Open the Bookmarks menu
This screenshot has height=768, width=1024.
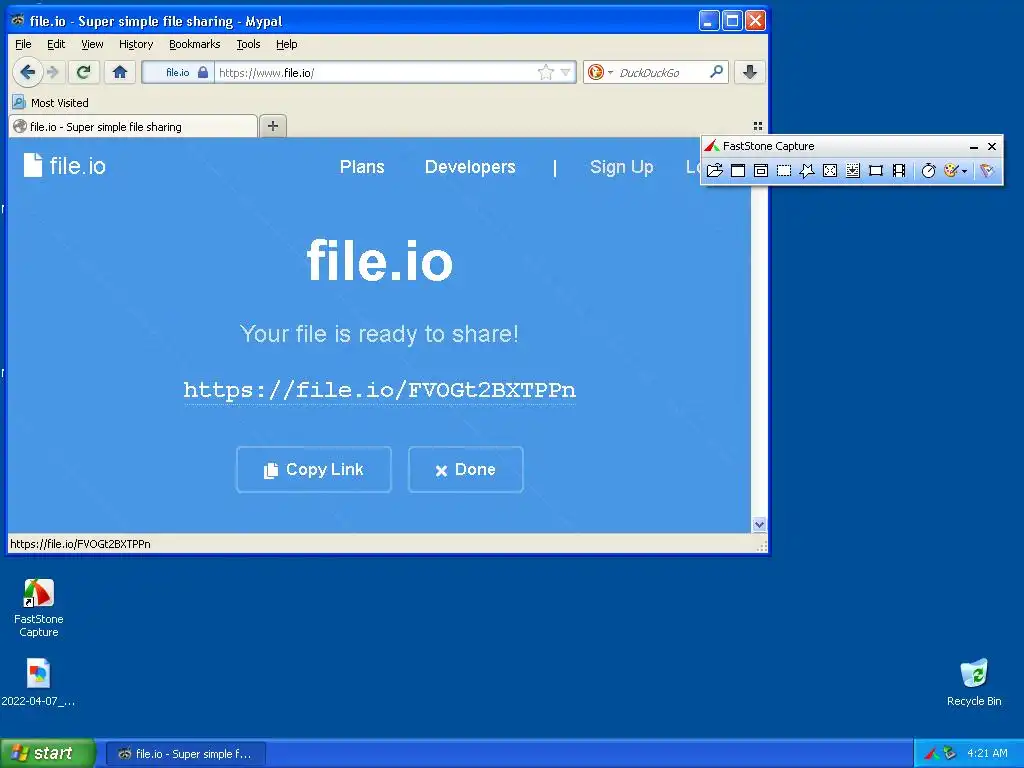tap(195, 44)
